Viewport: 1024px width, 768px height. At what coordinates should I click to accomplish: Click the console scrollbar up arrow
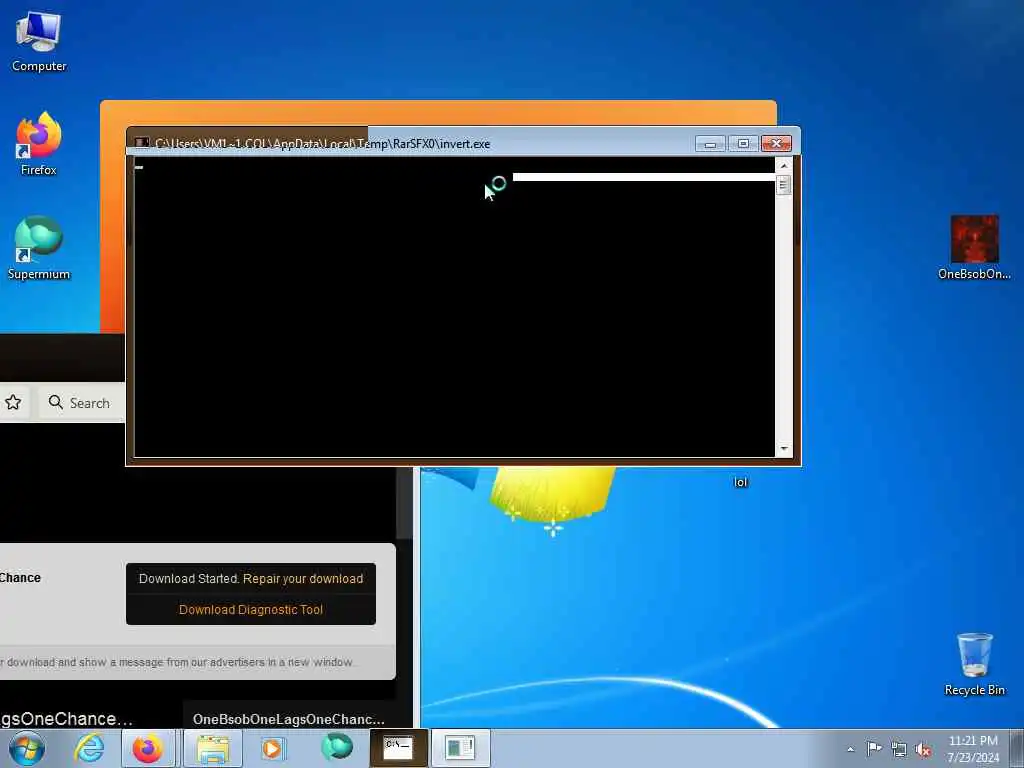[784, 166]
